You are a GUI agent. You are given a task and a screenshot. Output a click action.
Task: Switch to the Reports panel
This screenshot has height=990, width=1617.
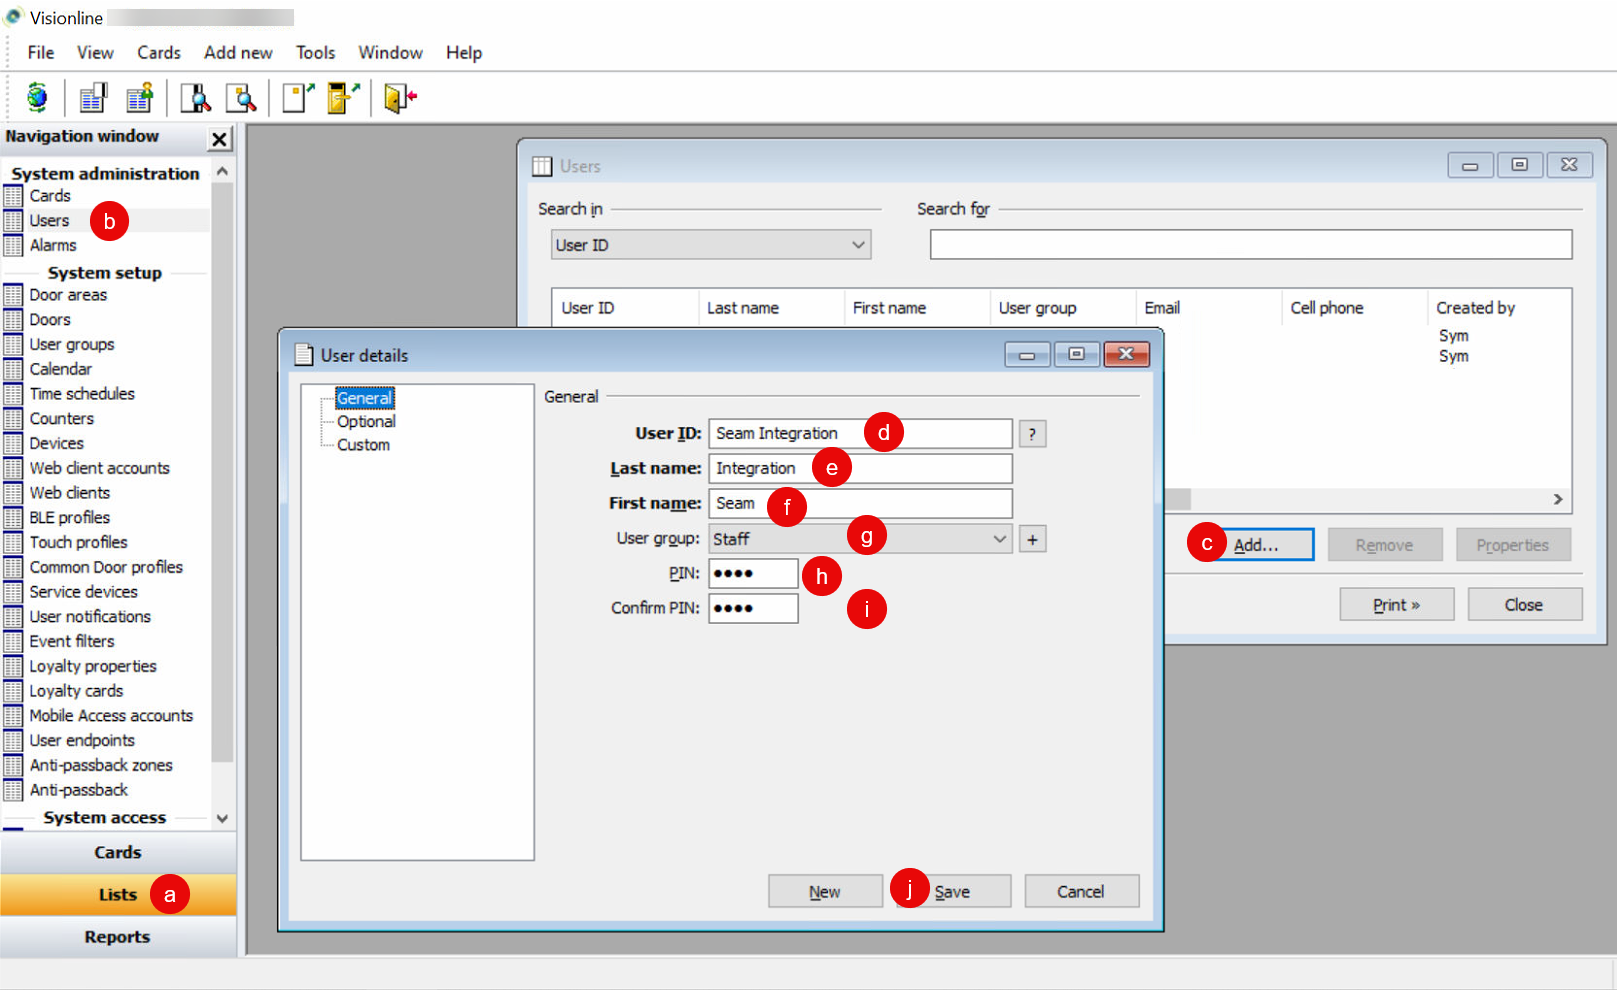[117, 937]
